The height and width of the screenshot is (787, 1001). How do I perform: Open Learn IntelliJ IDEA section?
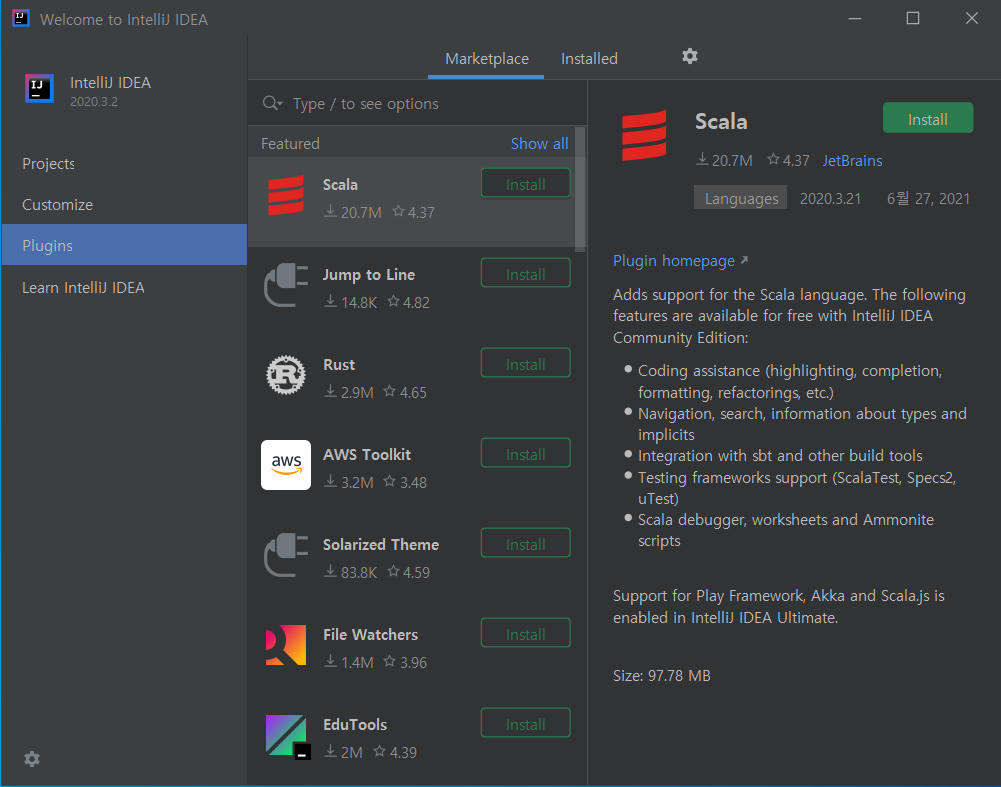coord(124,288)
